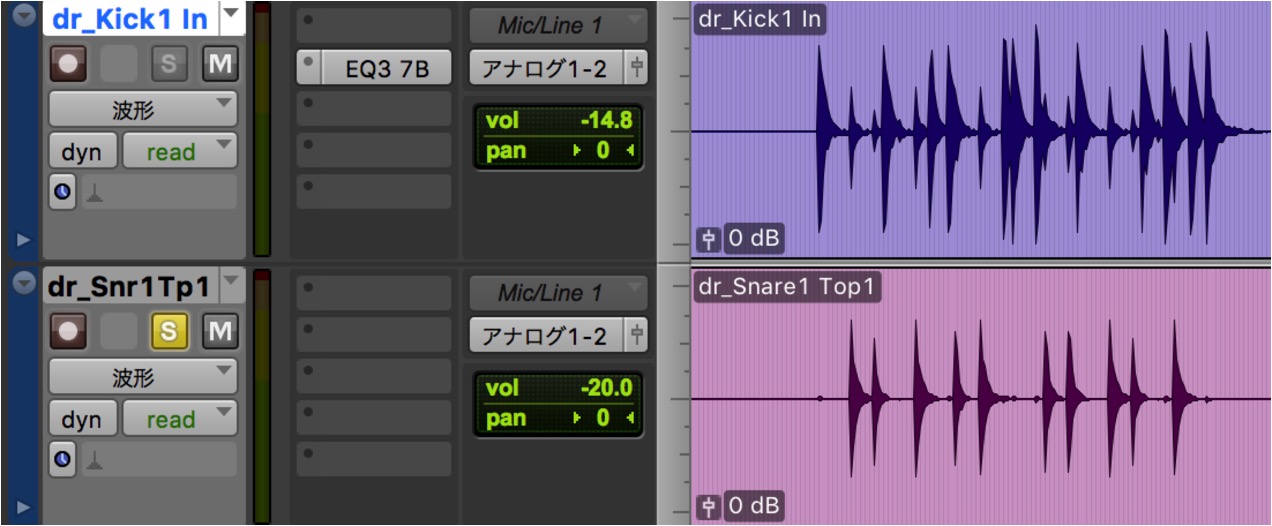Open dr_Kick1 In track options circle arrow
The height and width of the screenshot is (526, 1272).
(24, 16)
